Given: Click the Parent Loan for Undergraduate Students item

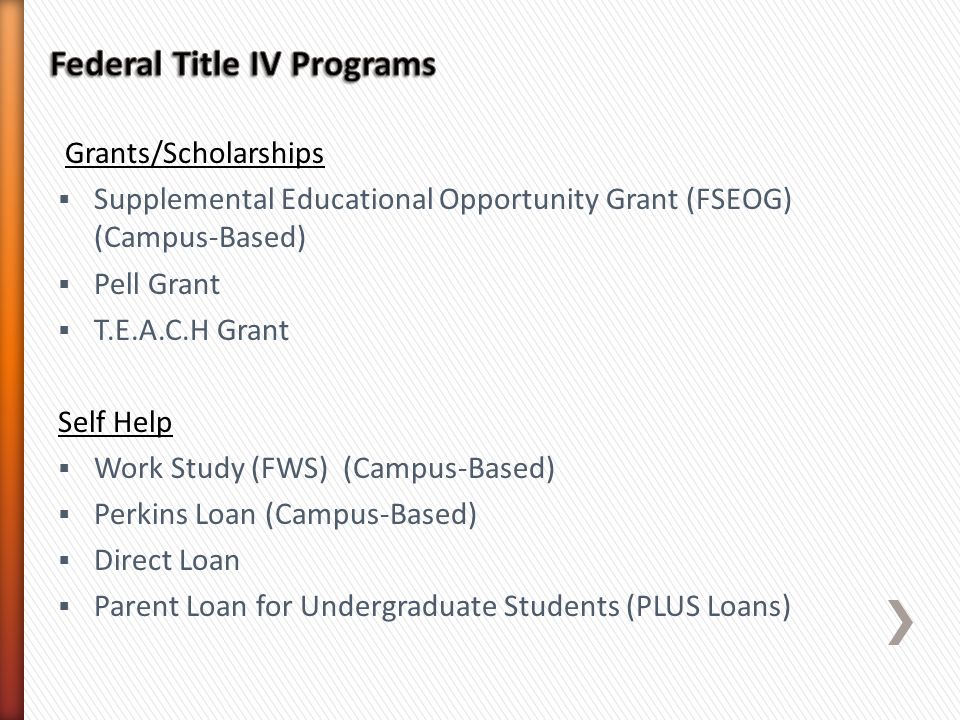Looking at the screenshot, I should pyautogui.click(x=442, y=607).
